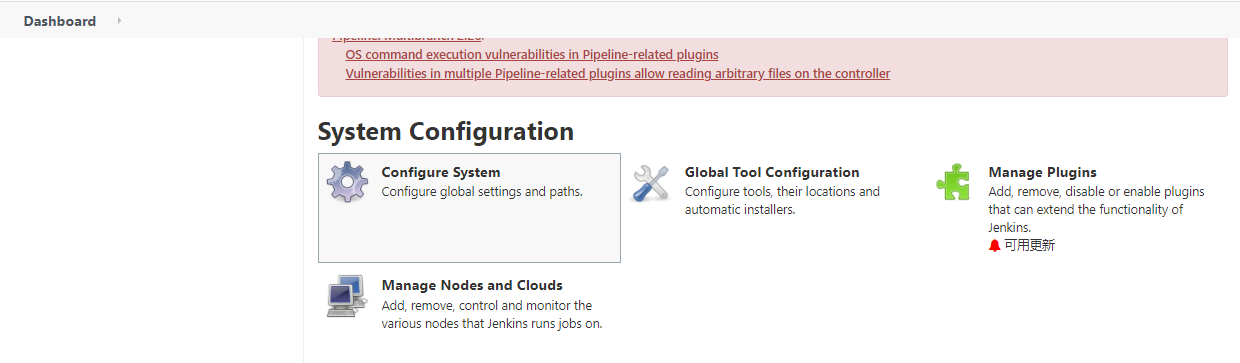Viewport: 1240px width, 363px height.
Task: Expand the Dashboard breadcrumb arrow menu
Action: (x=119, y=20)
